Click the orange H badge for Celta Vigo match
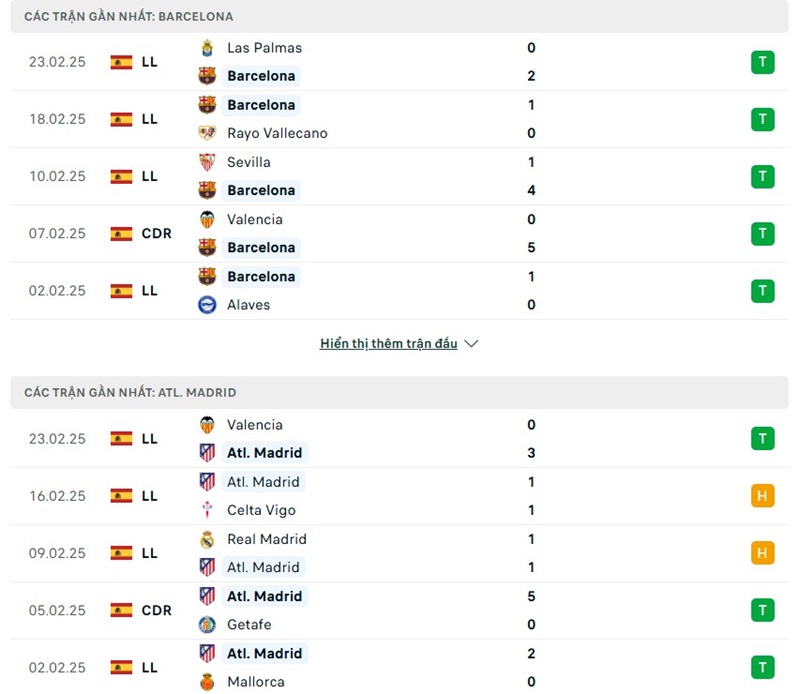The height and width of the screenshot is (694, 800). [x=762, y=496]
